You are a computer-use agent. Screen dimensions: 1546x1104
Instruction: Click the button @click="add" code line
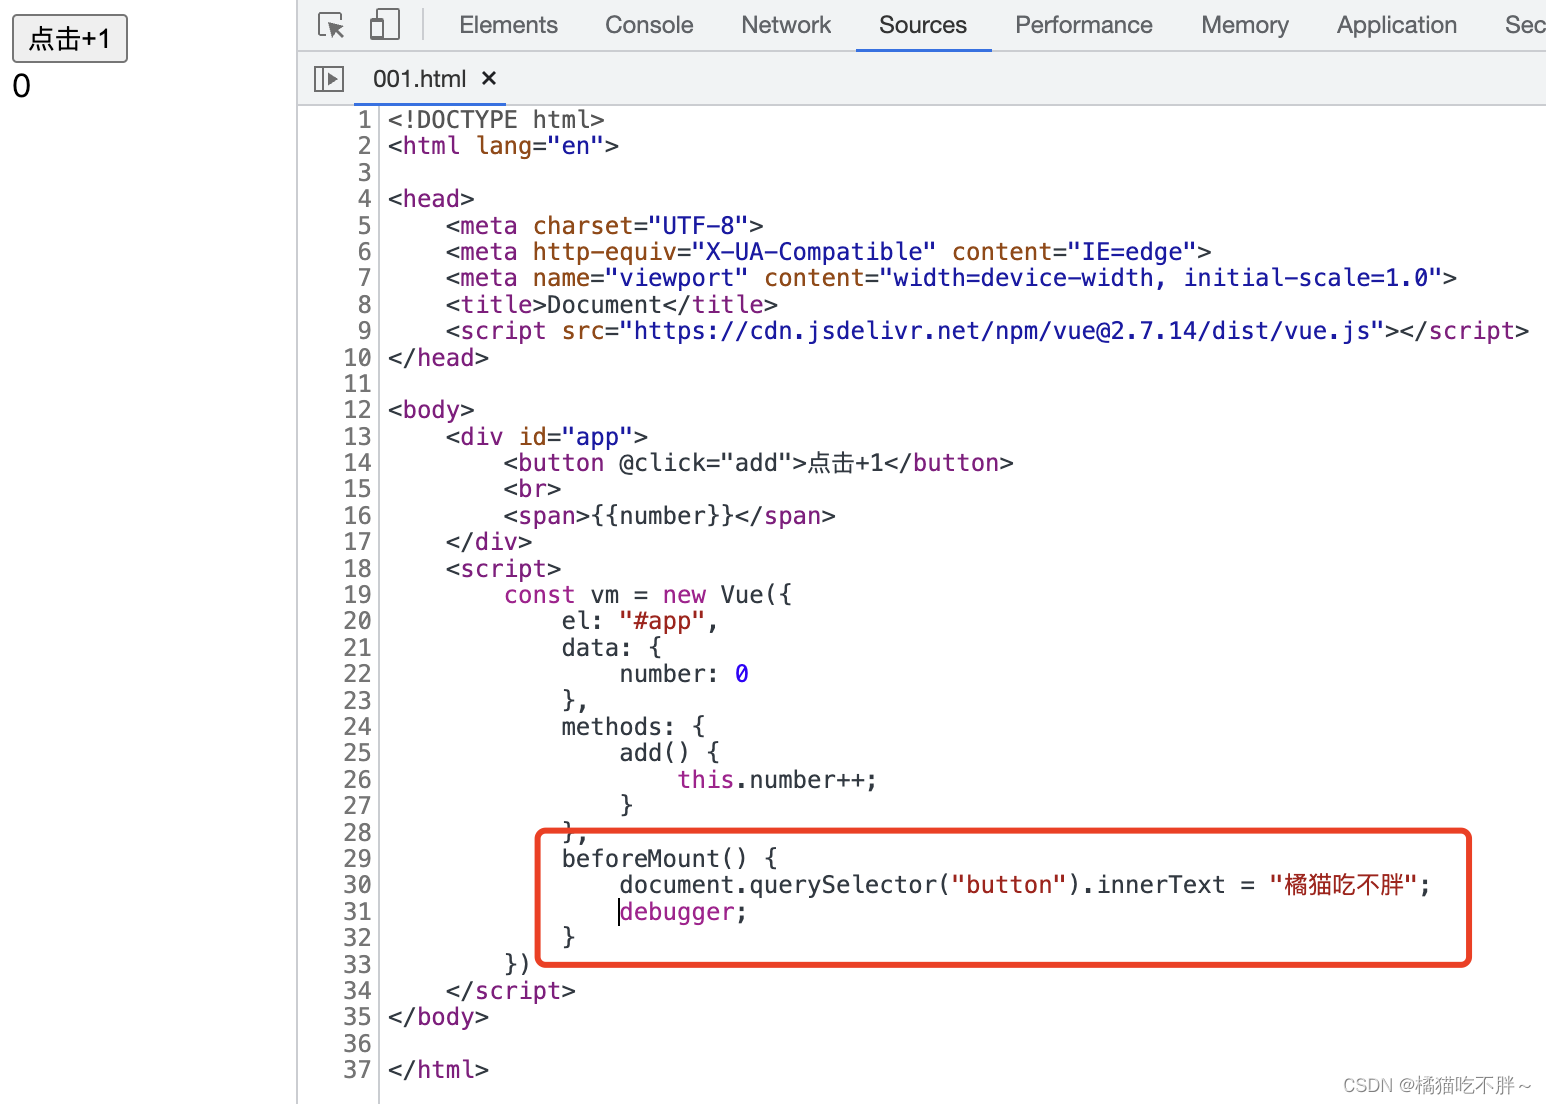(x=758, y=462)
